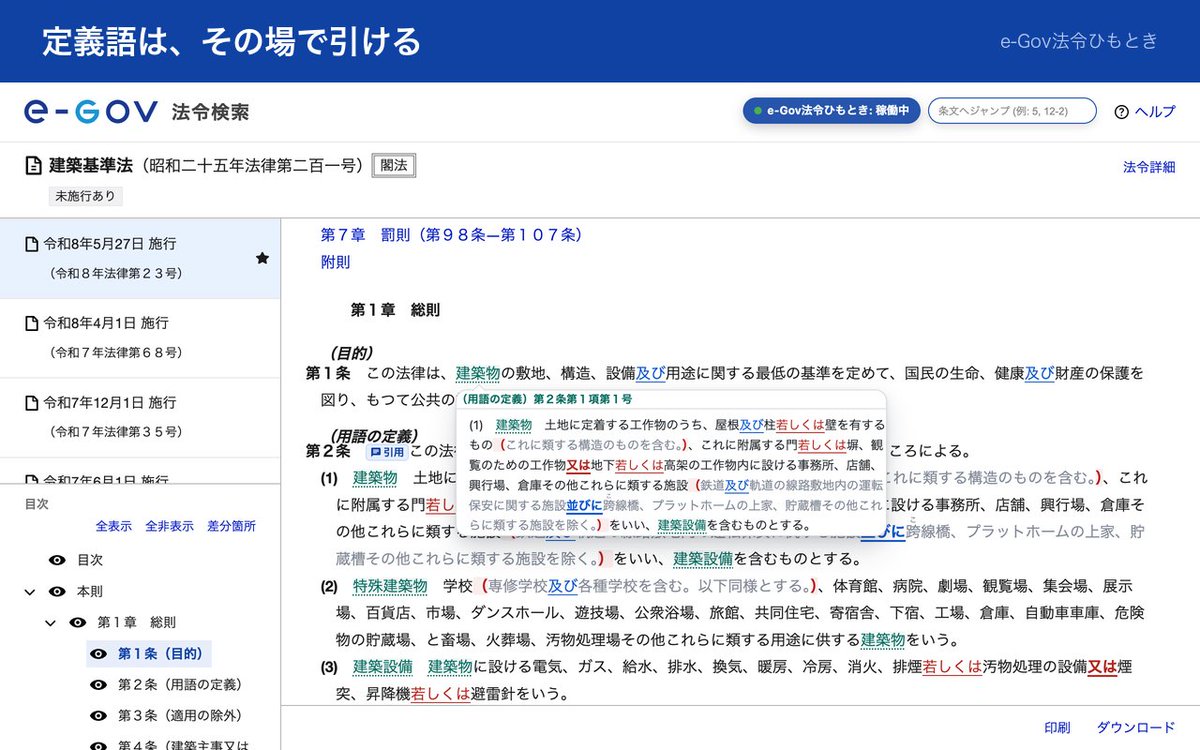Viewport: 1200px width, 750px height.
Task: Open the help question-mark icon
Action: click(x=1121, y=112)
